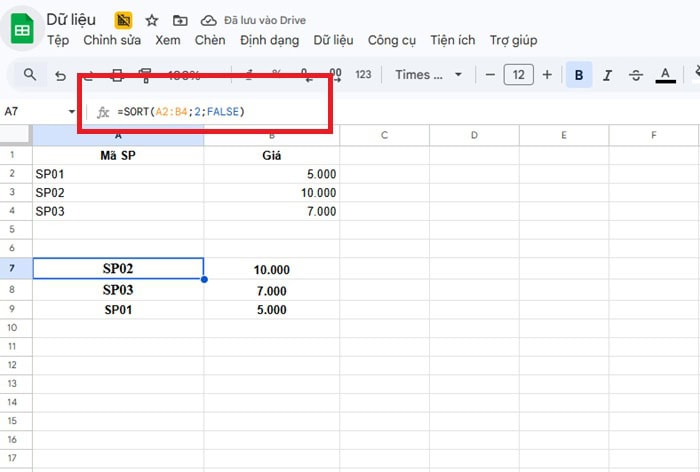
Task: Open the Định dạng menu
Action: [270, 40]
